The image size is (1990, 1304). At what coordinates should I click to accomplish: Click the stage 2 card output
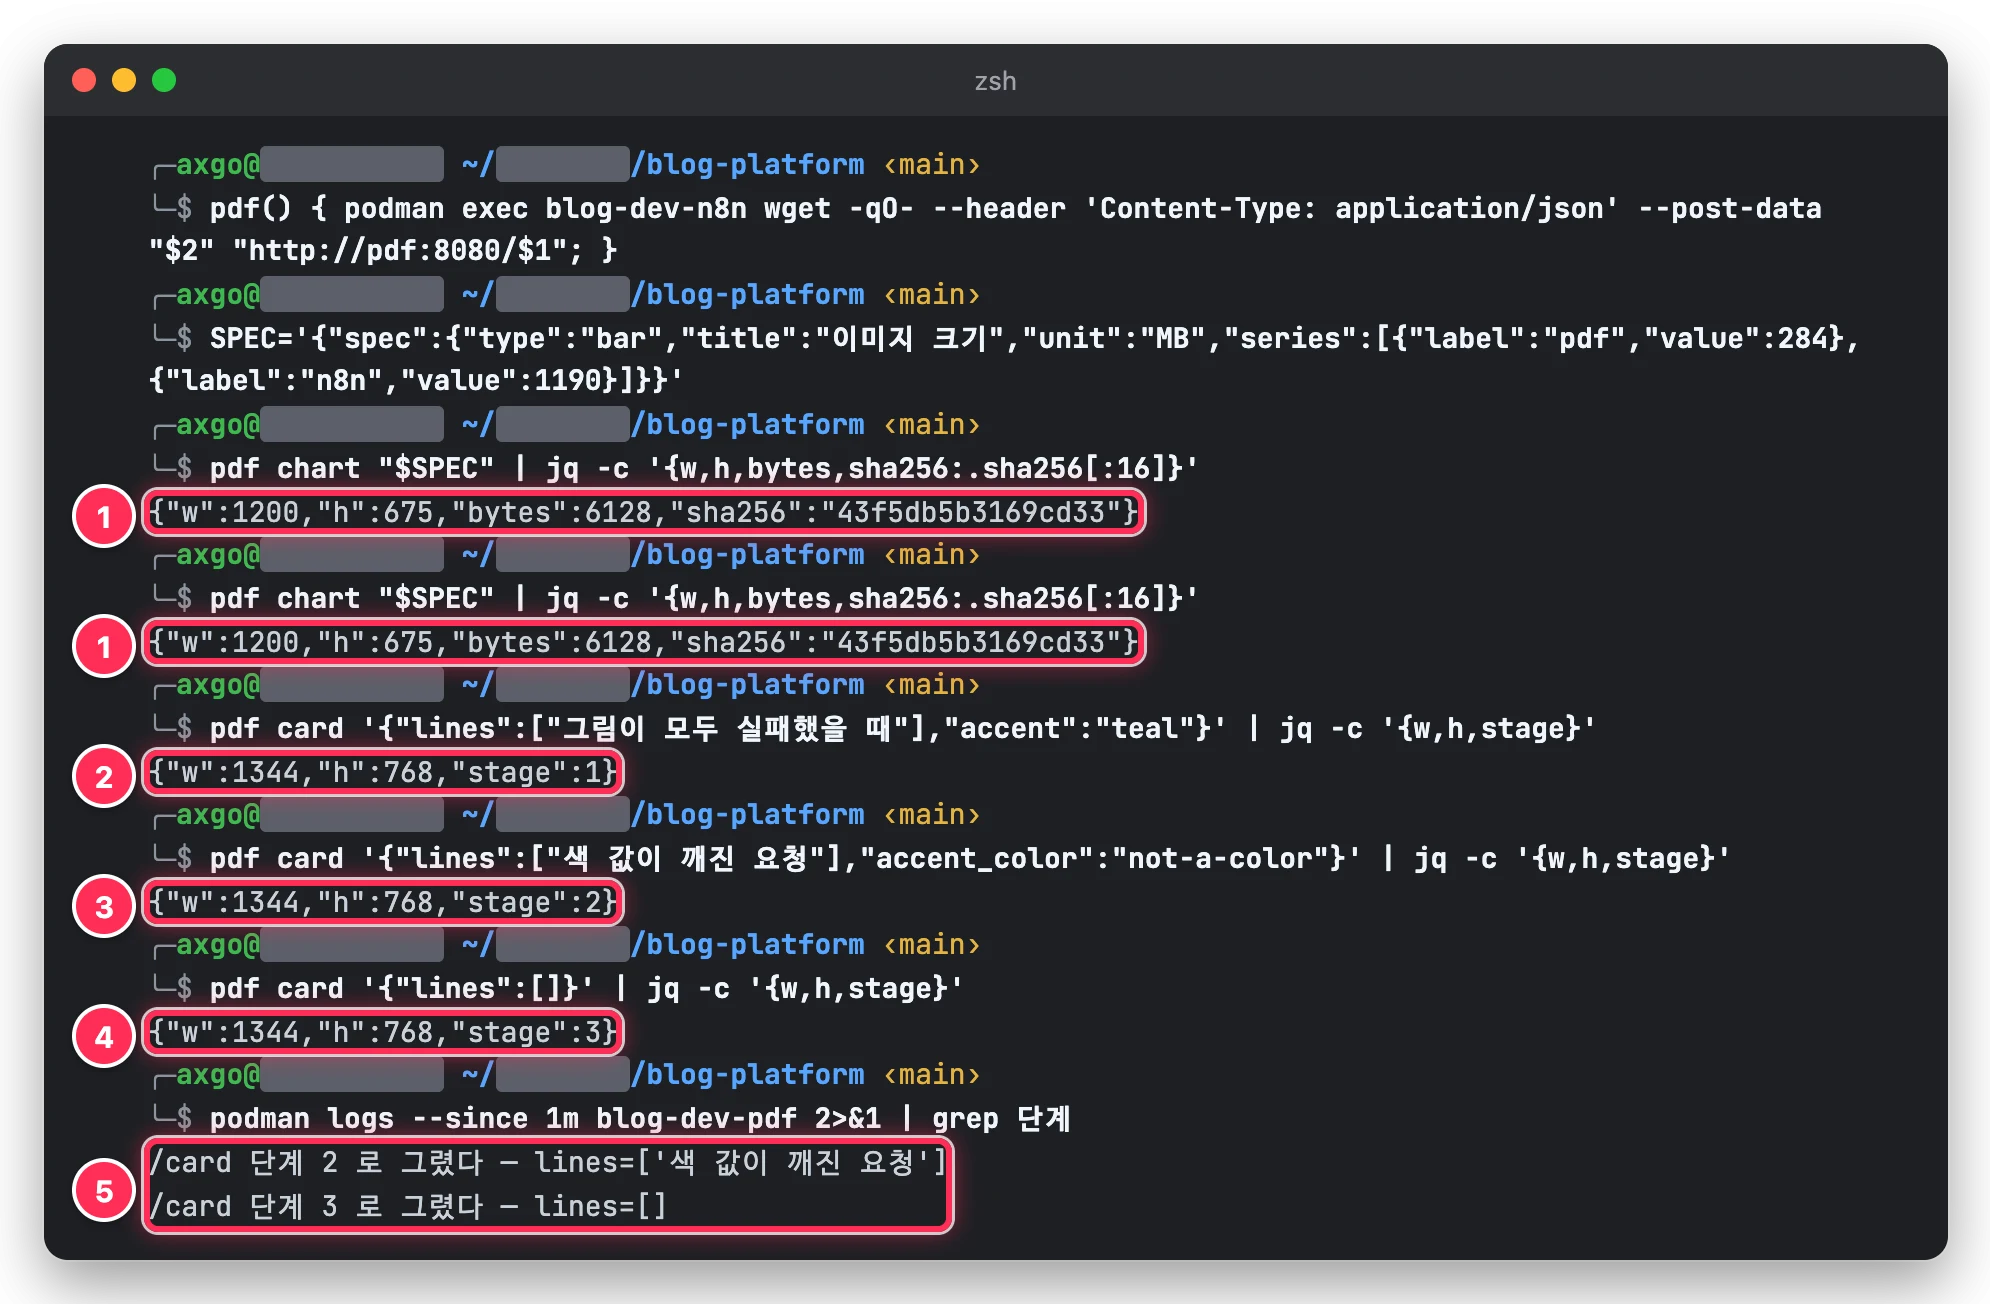383,902
